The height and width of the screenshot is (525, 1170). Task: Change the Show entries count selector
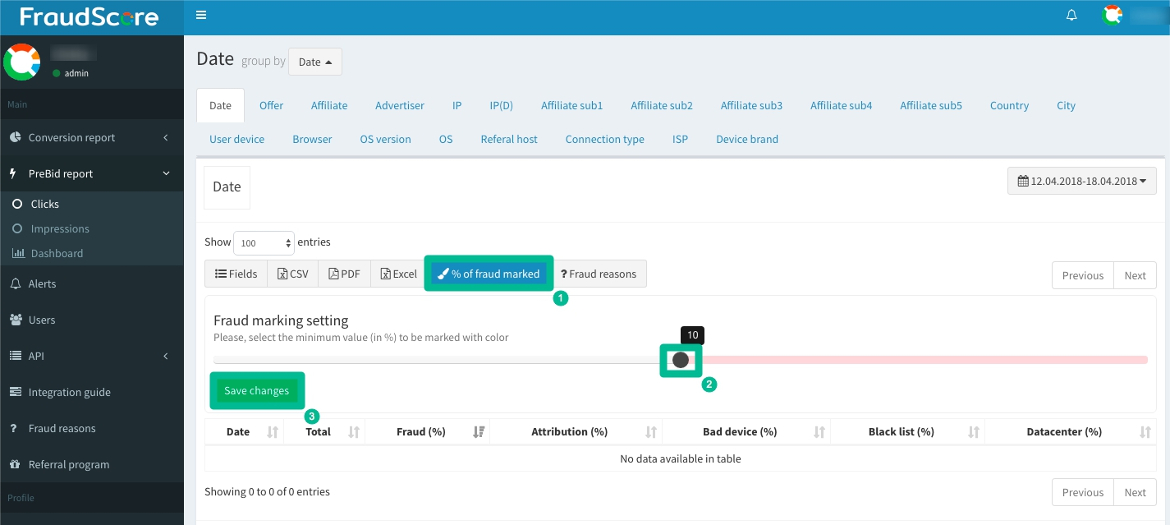pos(264,243)
